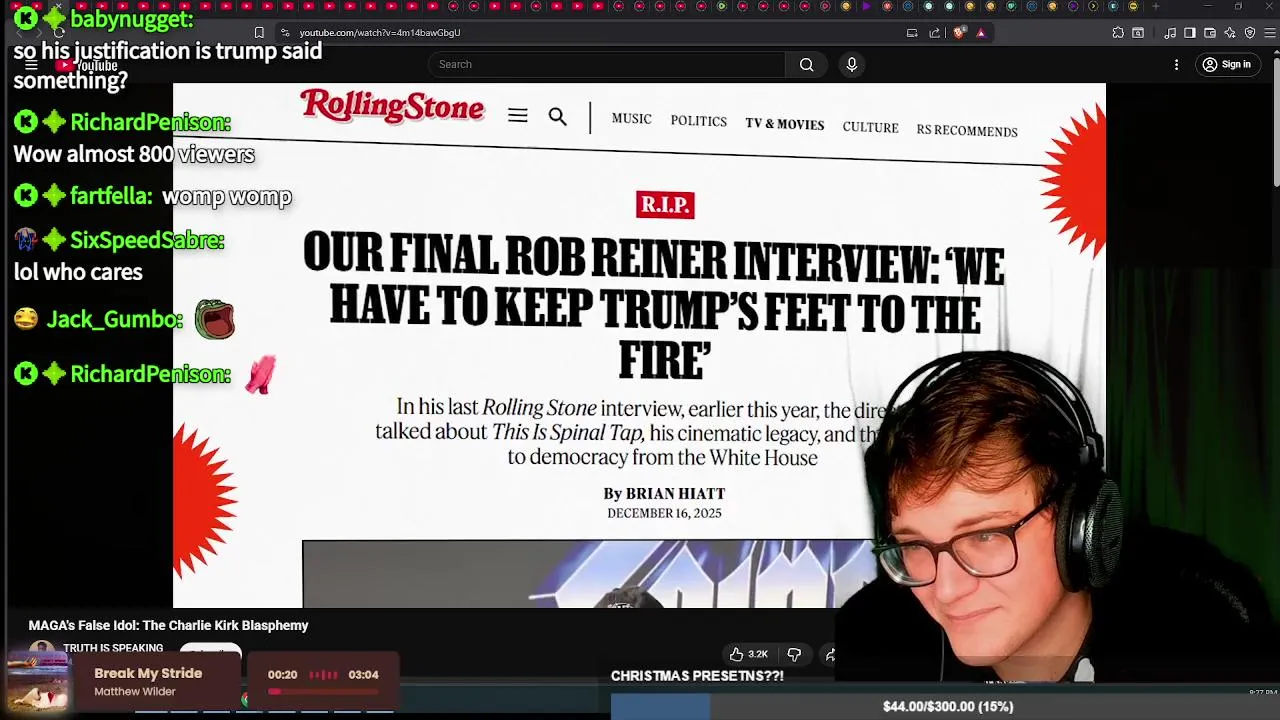This screenshot has width=1280, height=720.
Task: Toggle the browser sidebar panel icon
Action: (x=1190, y=33)
